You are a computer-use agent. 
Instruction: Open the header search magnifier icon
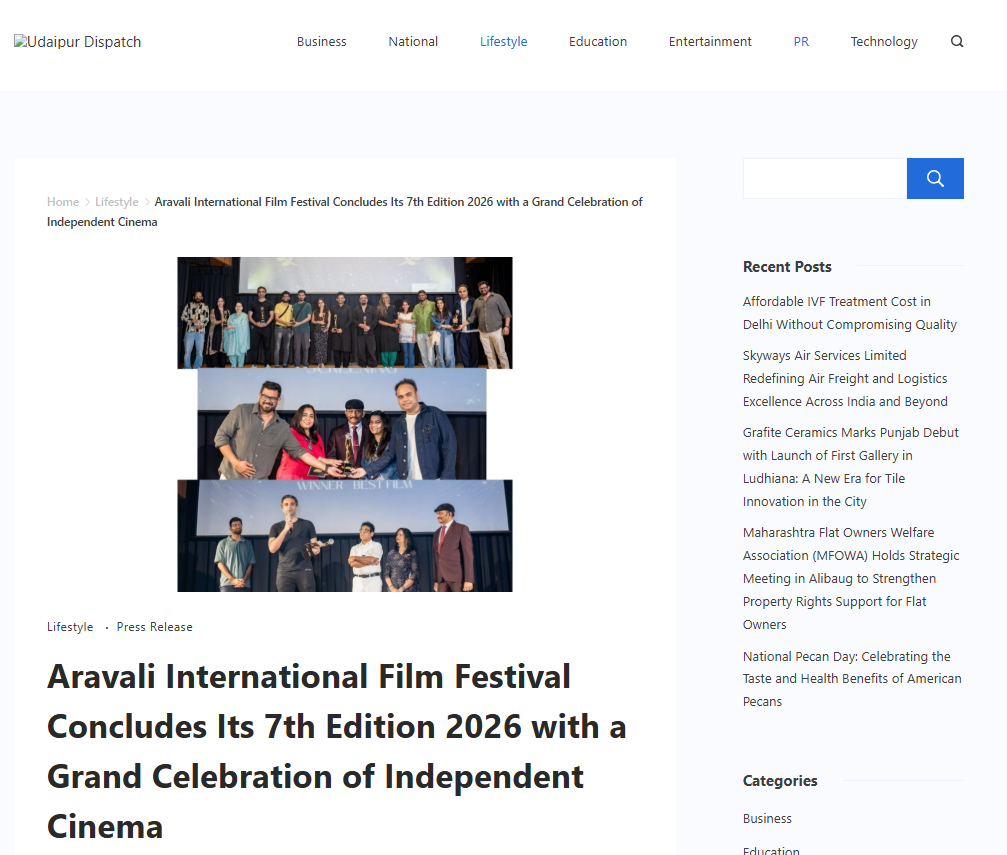coord(957,42)
